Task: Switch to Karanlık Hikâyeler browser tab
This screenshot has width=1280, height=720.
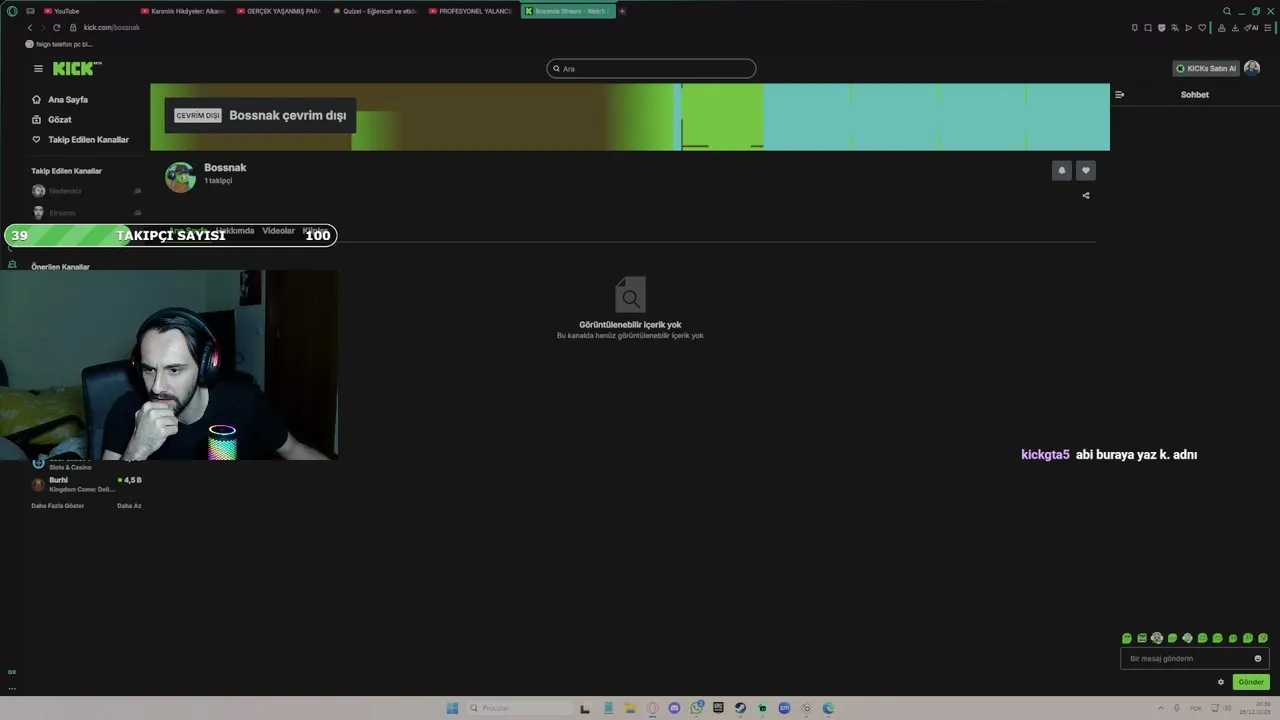Action: coord(183,11)
